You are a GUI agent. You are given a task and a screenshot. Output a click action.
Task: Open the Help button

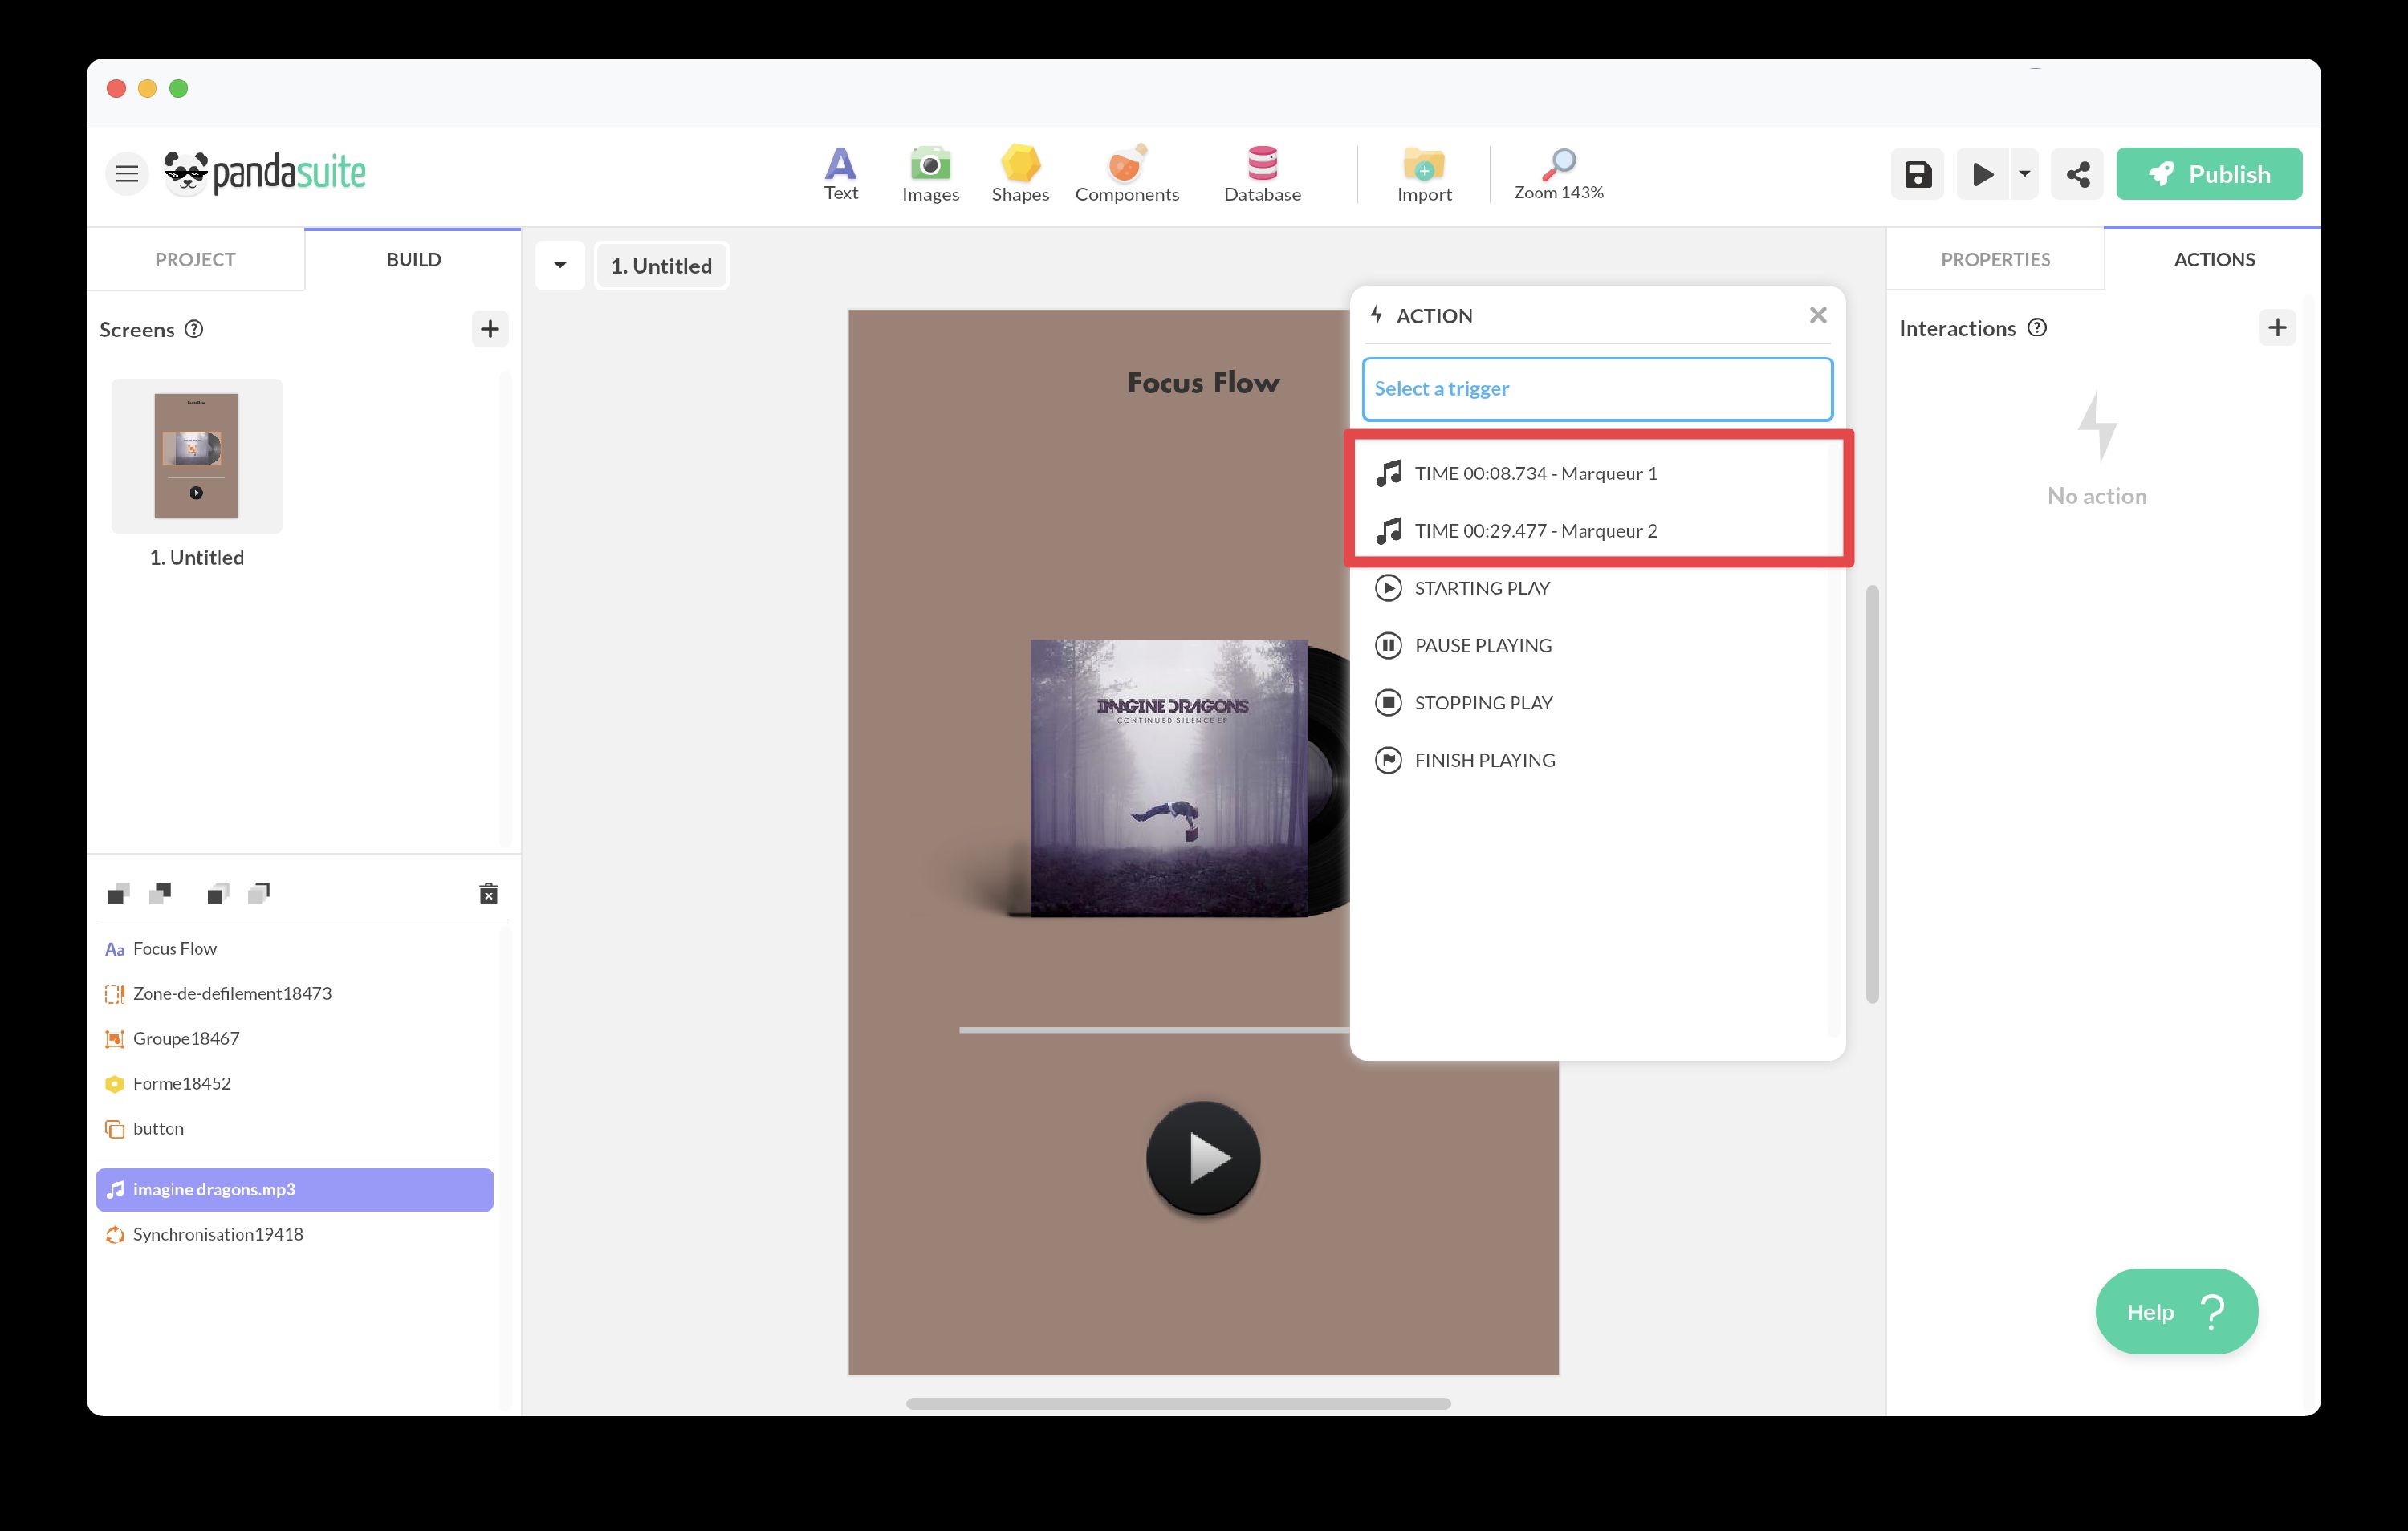coord(2175,1311)
